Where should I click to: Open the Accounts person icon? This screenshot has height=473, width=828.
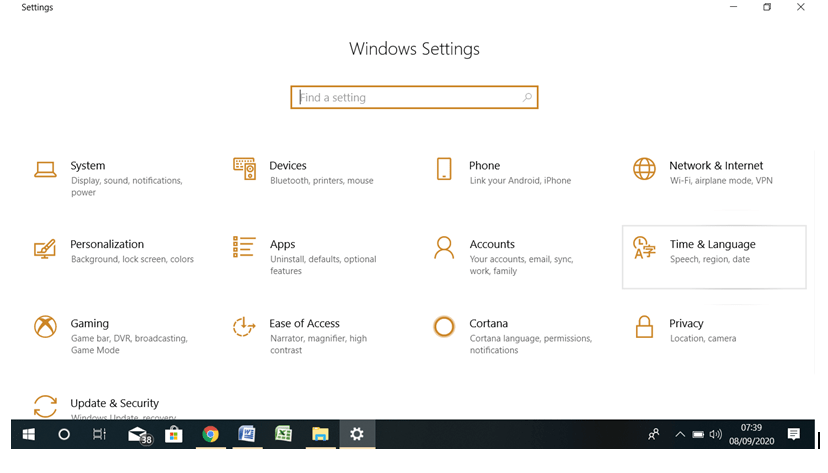tap(444, 248)
